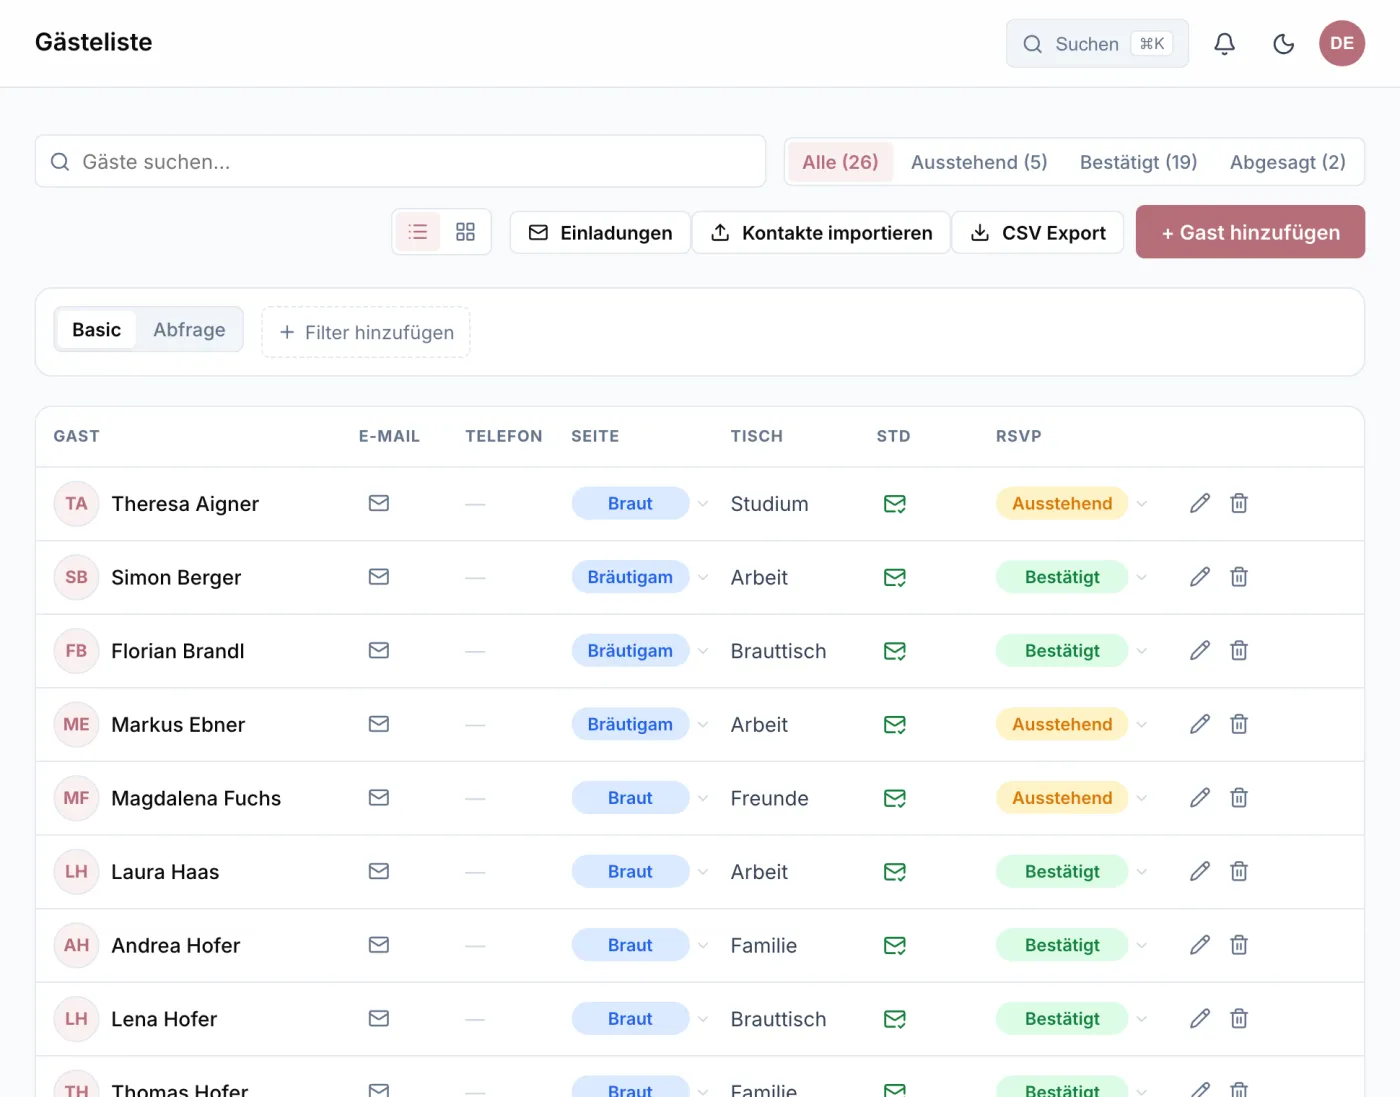This screenshot has width=1400, height=1097.
Task: Select the Ausstehend (5) tab
Action: click(979, 162)
